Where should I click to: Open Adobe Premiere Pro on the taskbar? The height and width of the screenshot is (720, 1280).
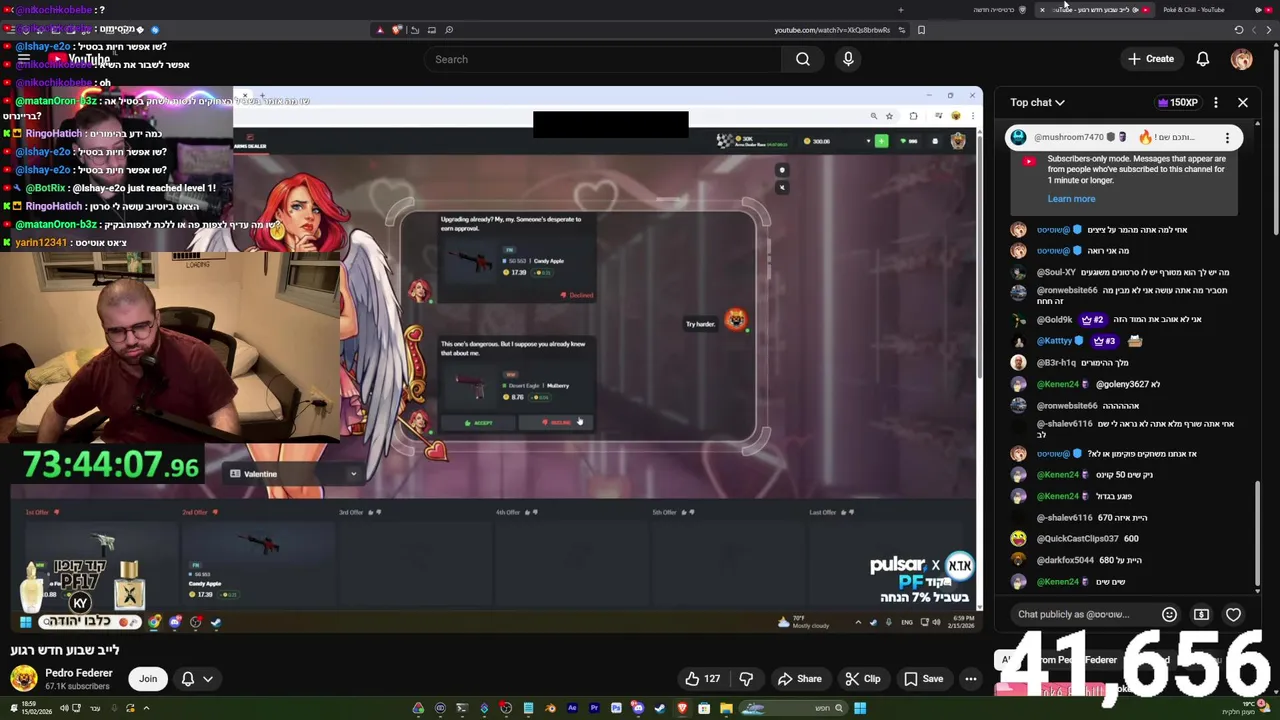point(594,709)
